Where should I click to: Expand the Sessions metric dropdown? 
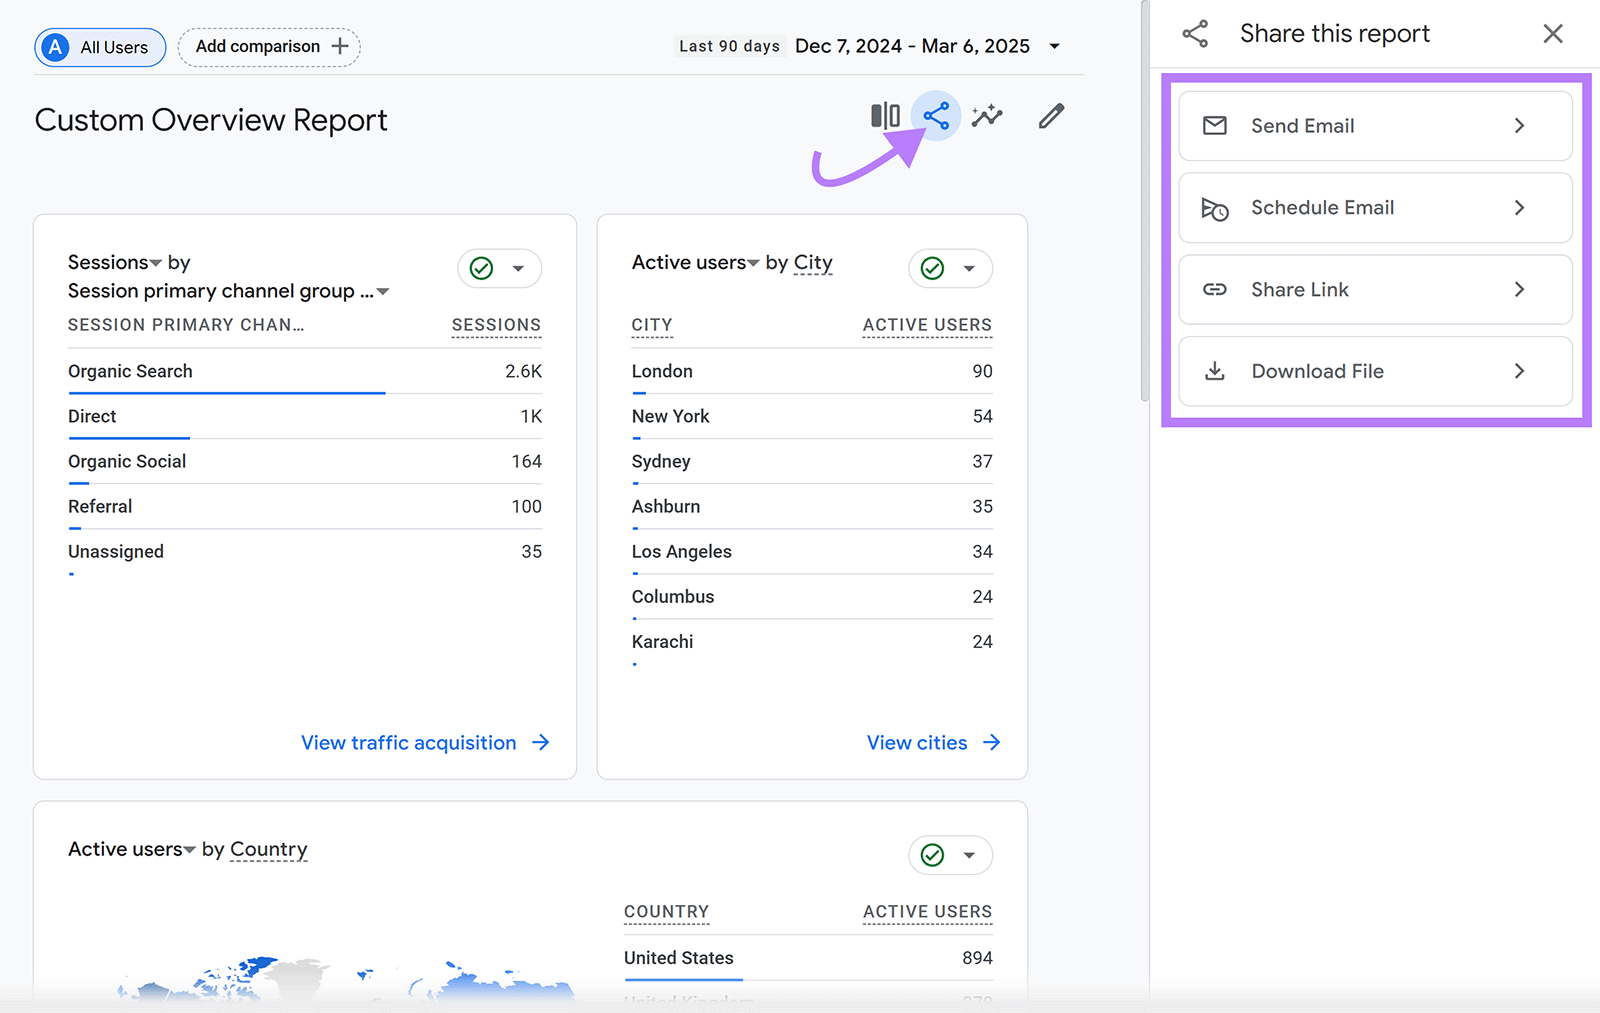click(x=155, y=262)
